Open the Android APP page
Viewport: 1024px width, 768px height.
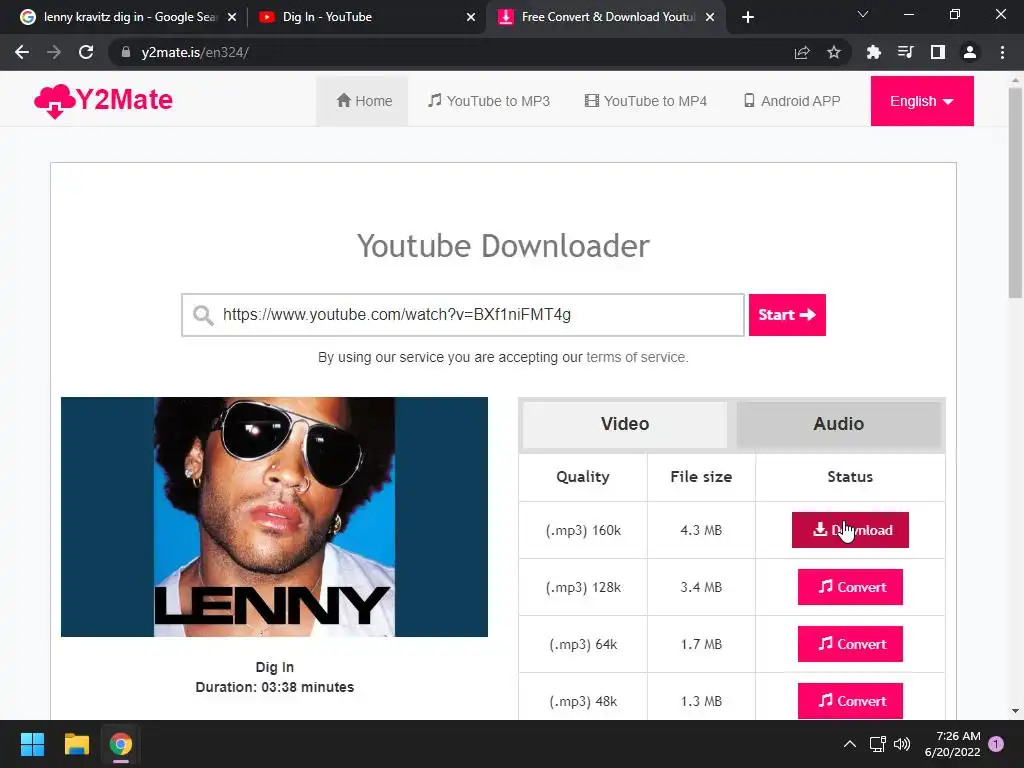[792, 101]
